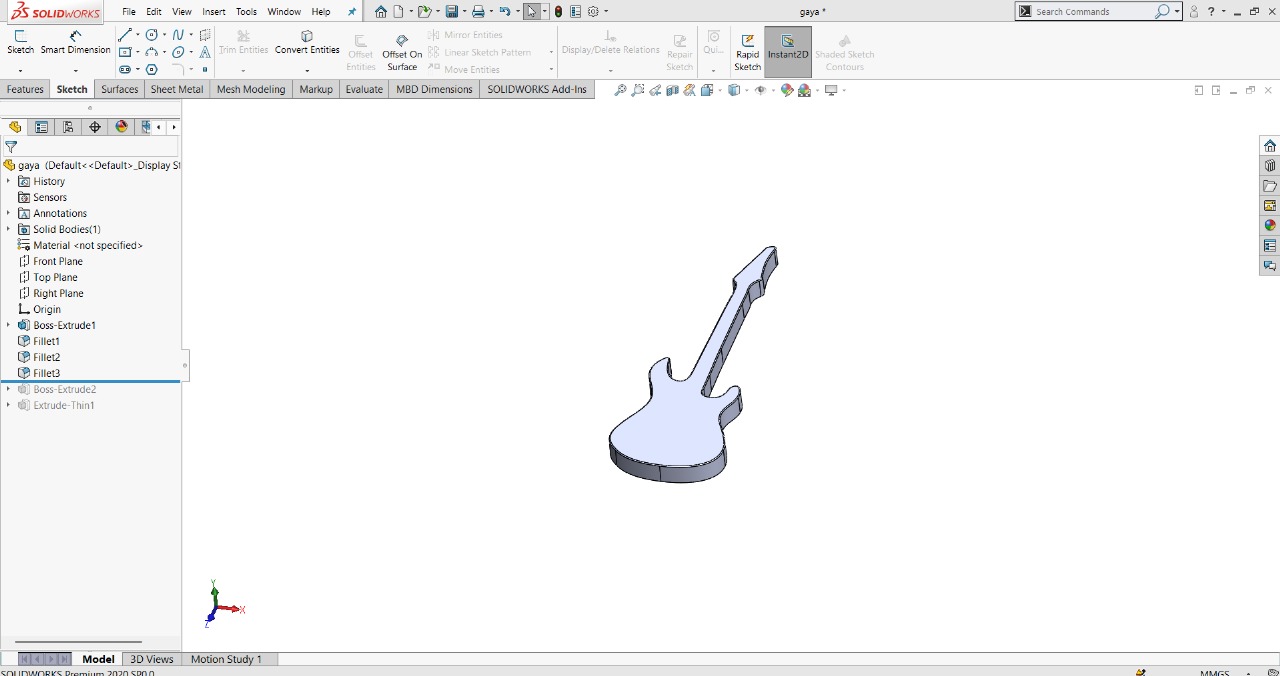
Task: Switch to the Features tab
Action: point(25,89)
